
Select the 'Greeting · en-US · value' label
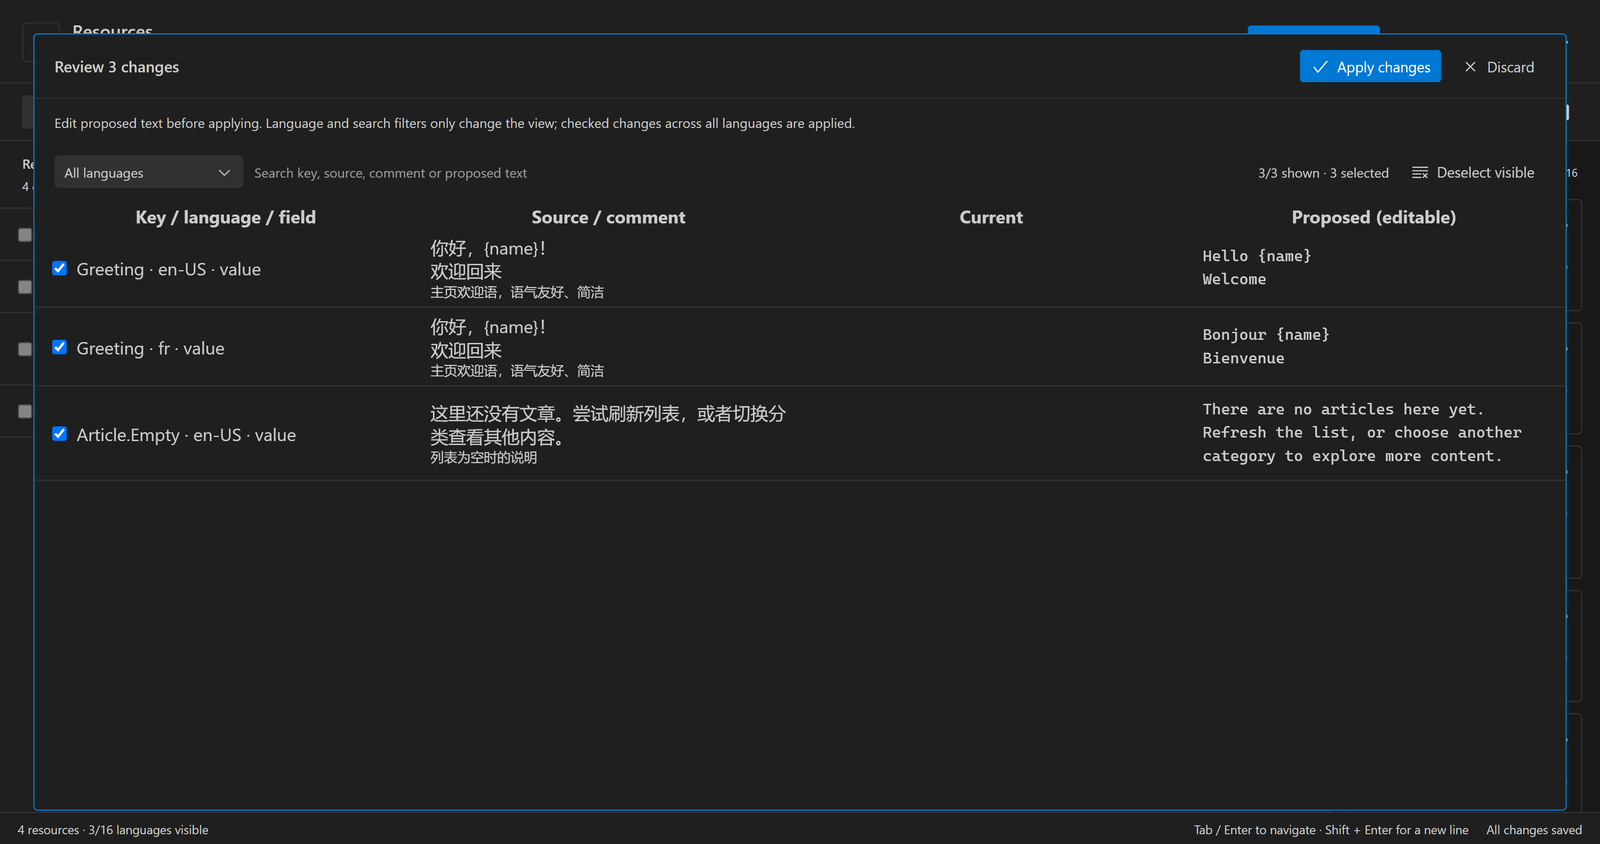[168, 269]
